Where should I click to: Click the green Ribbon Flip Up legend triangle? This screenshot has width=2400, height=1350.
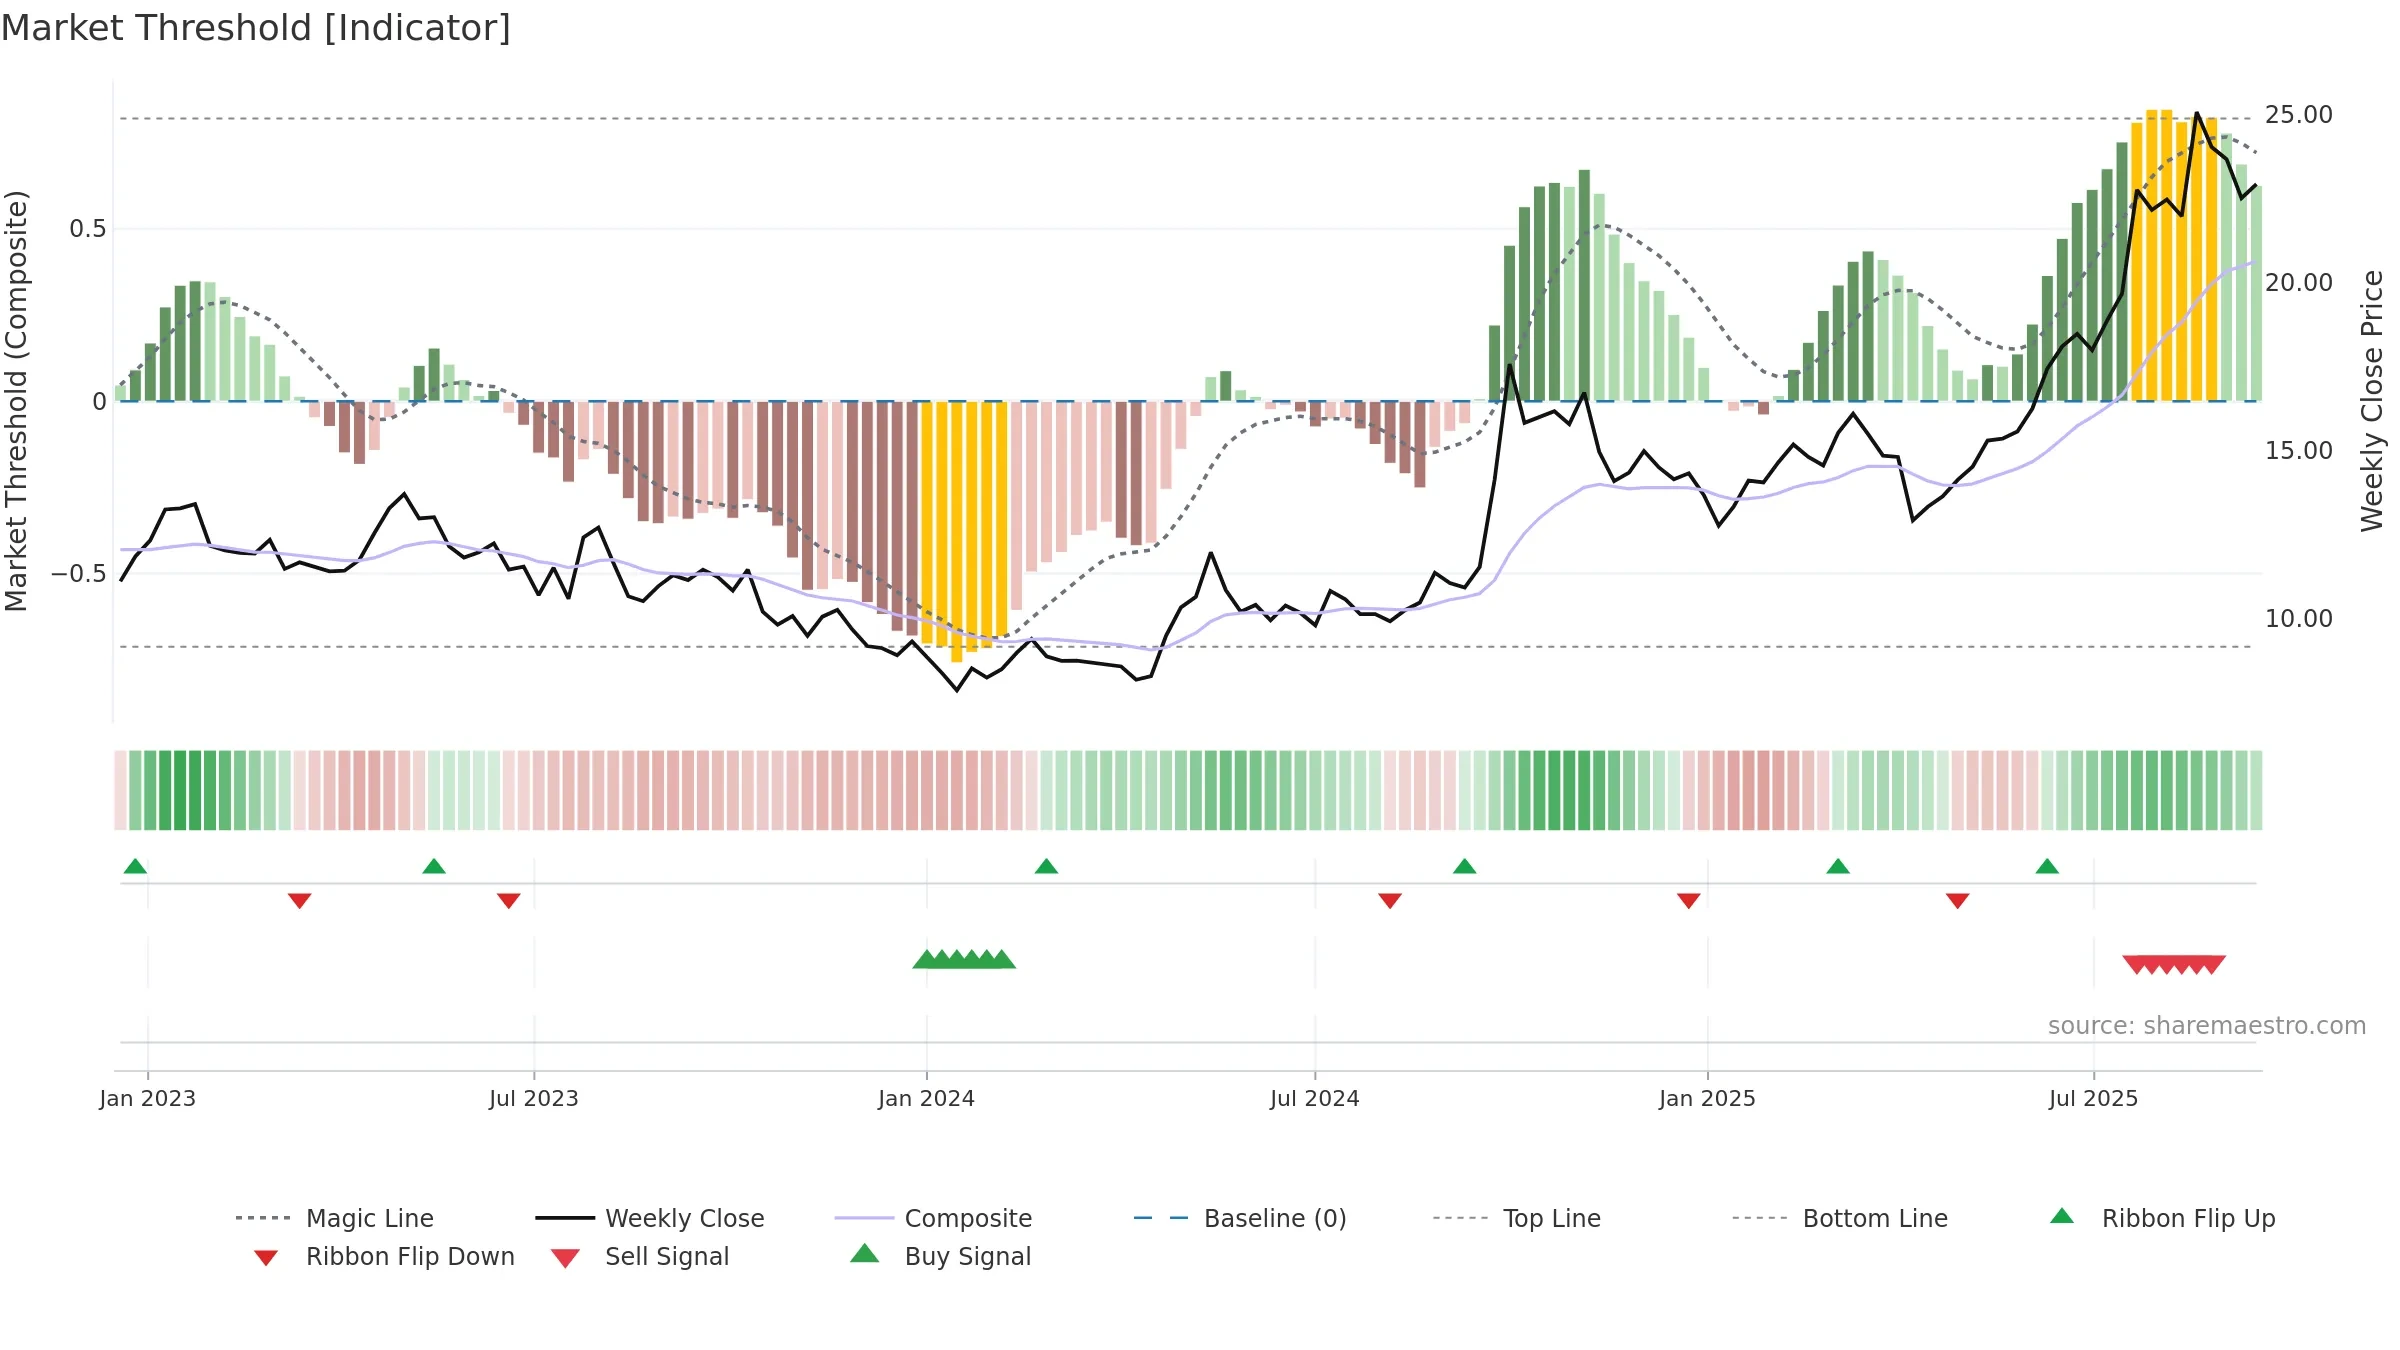coord(2062,1216)
